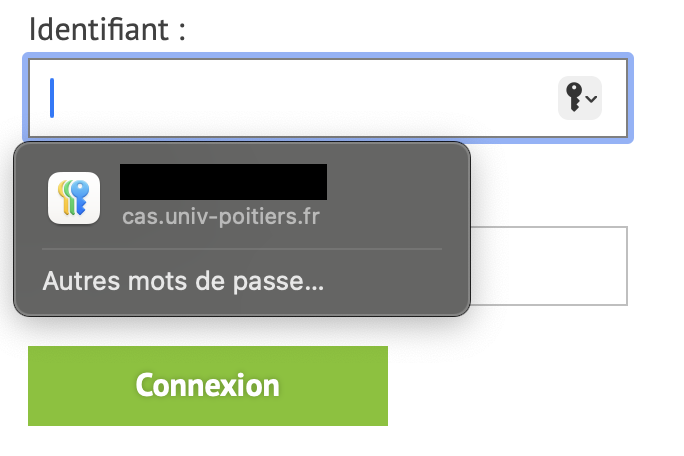
Task: Click the cas.univ-poitiers.fr domain text
Action: (221, 215)
